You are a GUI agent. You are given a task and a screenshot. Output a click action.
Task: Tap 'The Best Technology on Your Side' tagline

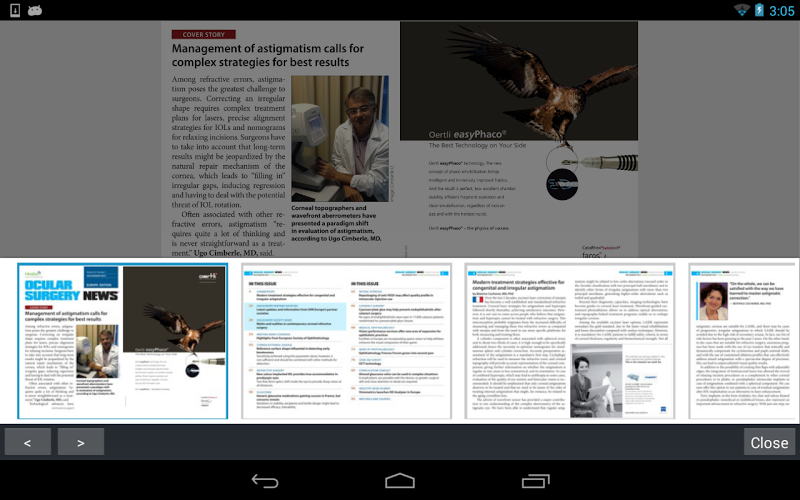(x=477, y=145)
